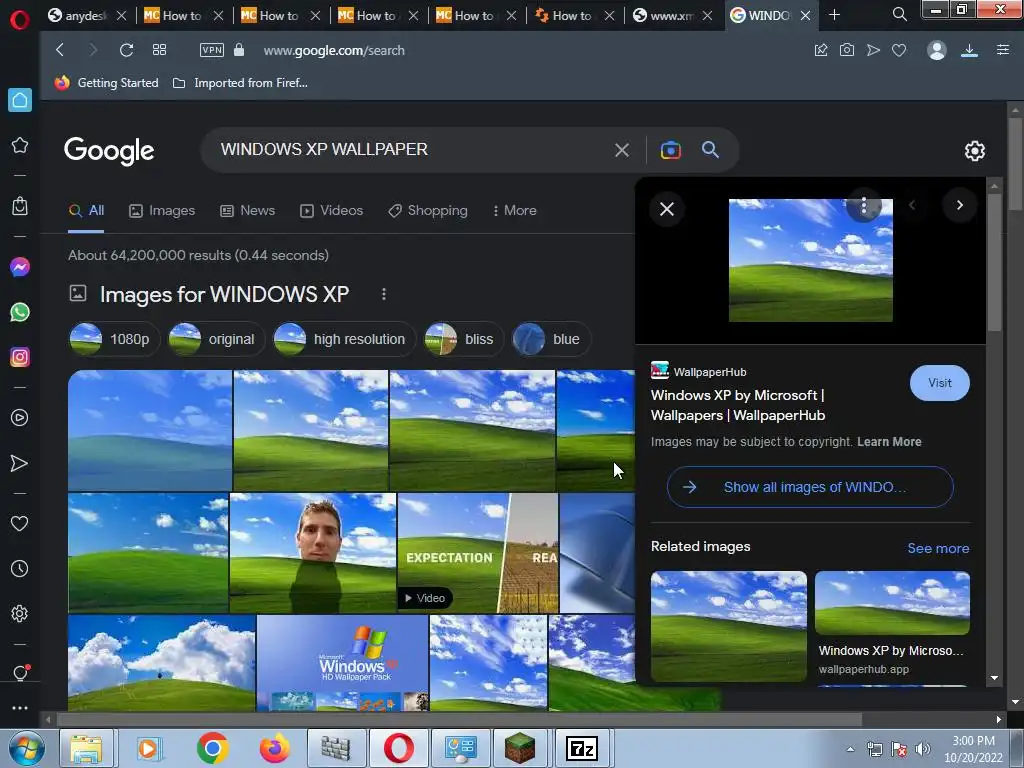
Task: Open Windows XP by Microsoft WallpaperHub title
Action: 738,406
